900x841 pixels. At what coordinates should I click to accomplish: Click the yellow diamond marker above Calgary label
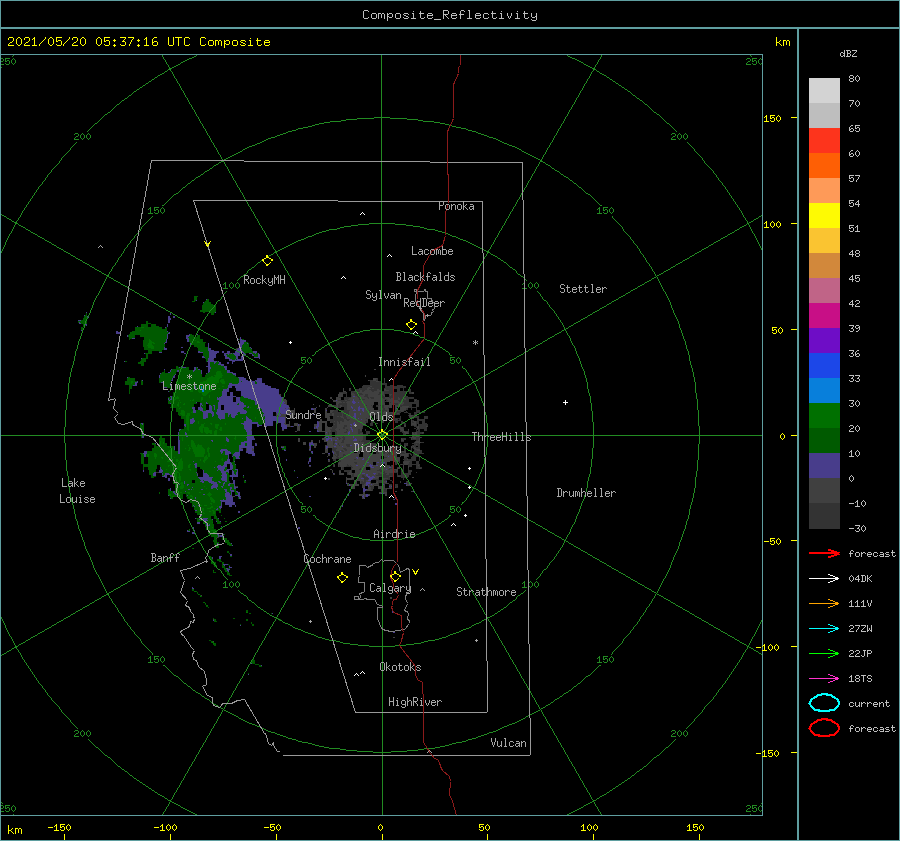pos(395,576)
